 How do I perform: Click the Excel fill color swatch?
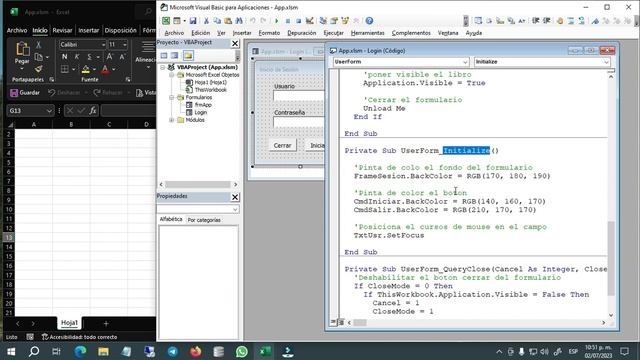click(86, 69)
